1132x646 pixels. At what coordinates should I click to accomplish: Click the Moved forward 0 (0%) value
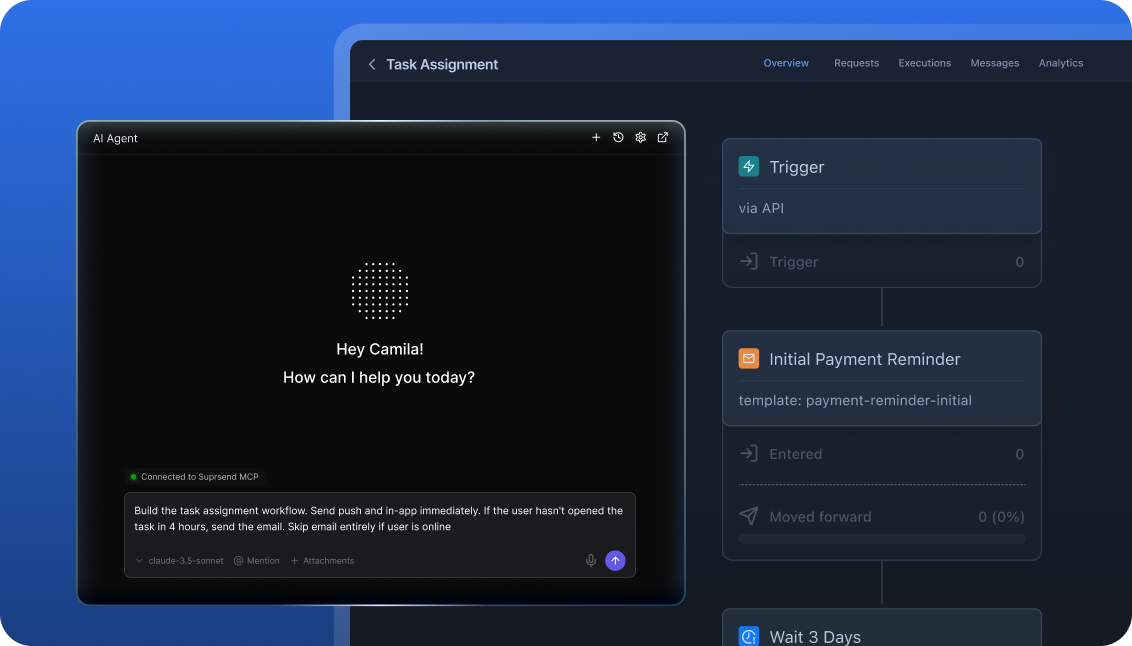pos(1001,517)
